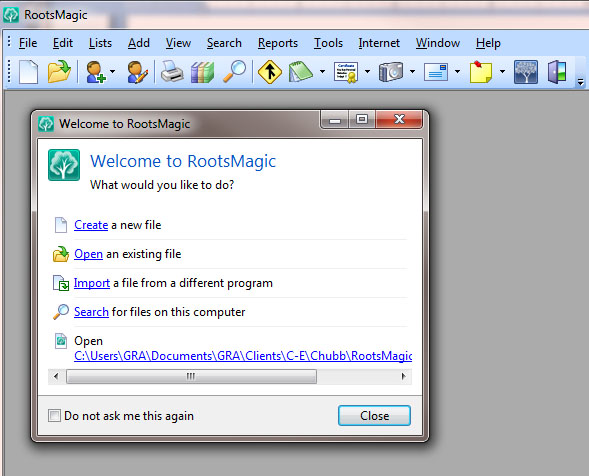Click the folder icon beside Open existing file
The image size is (589, 476).
(61, 254)
